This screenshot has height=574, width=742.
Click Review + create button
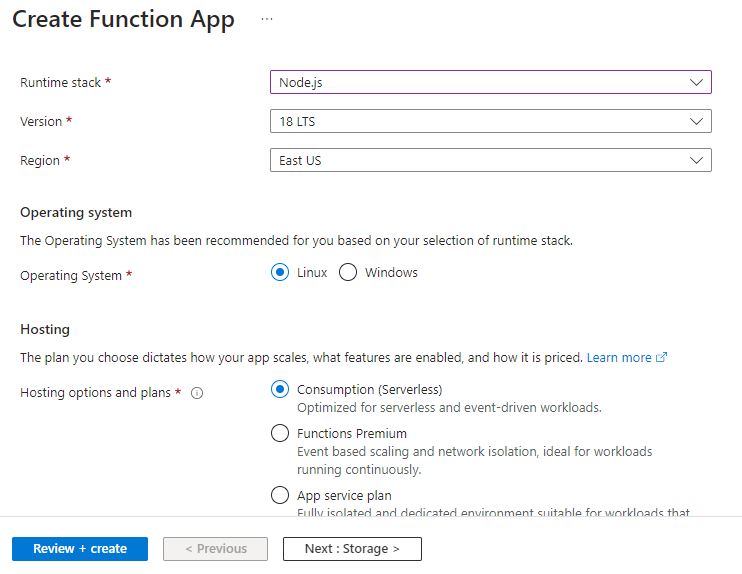coord(80,549)
